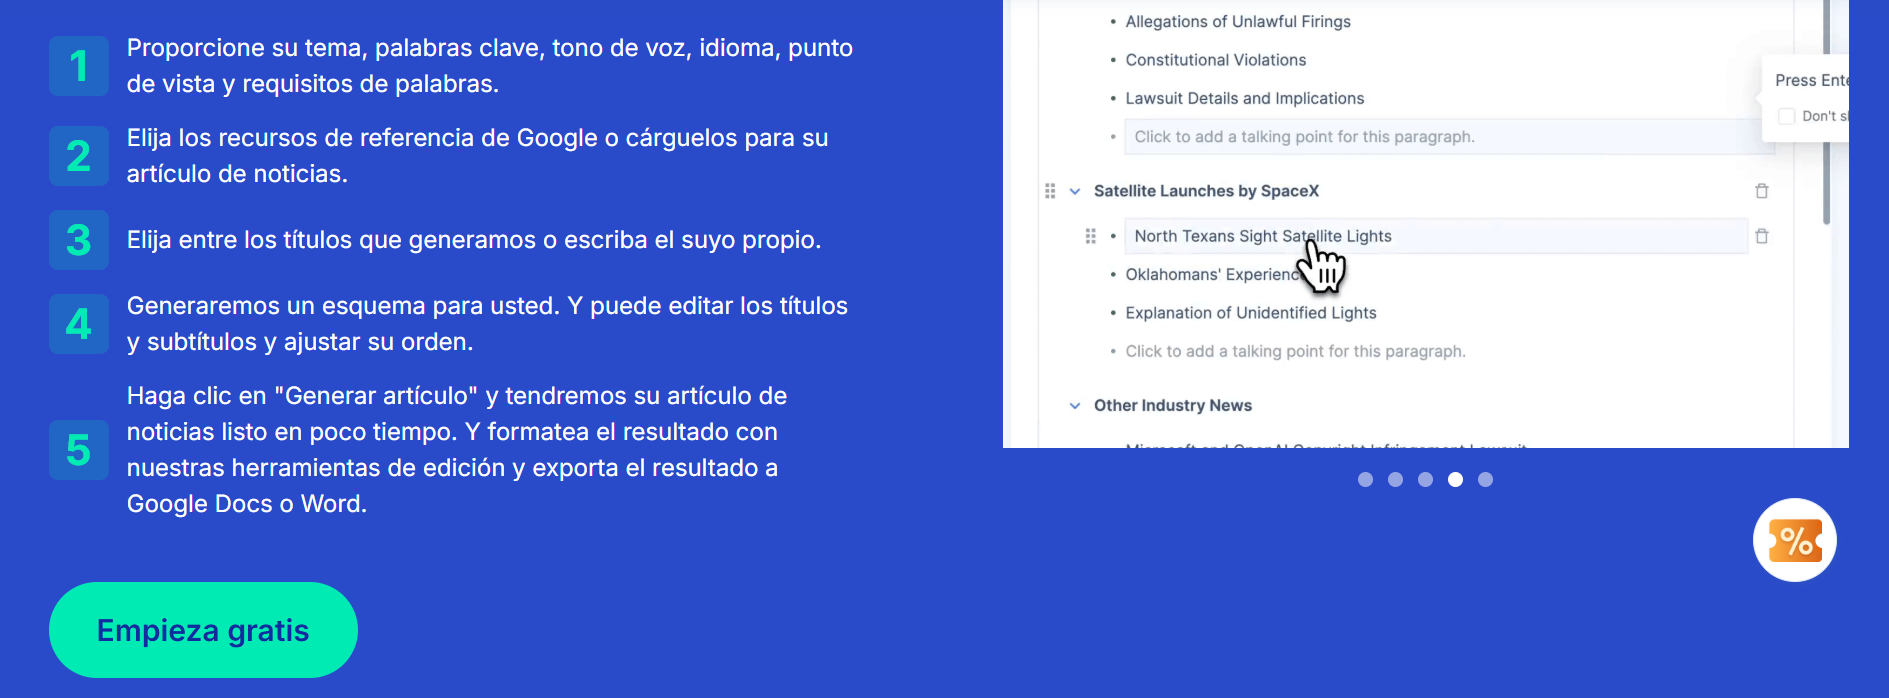Grab drag handle beside Satellite Launches heading
Image resolution: width=1889 pixels, height=698 pixels.
(1050, 191)
